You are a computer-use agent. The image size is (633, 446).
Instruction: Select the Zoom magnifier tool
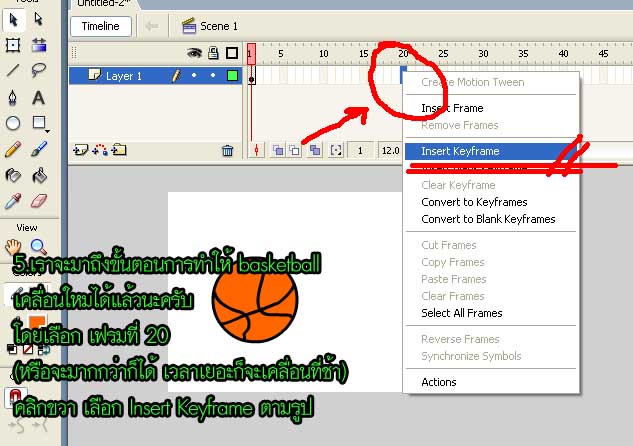coord(39,246)
